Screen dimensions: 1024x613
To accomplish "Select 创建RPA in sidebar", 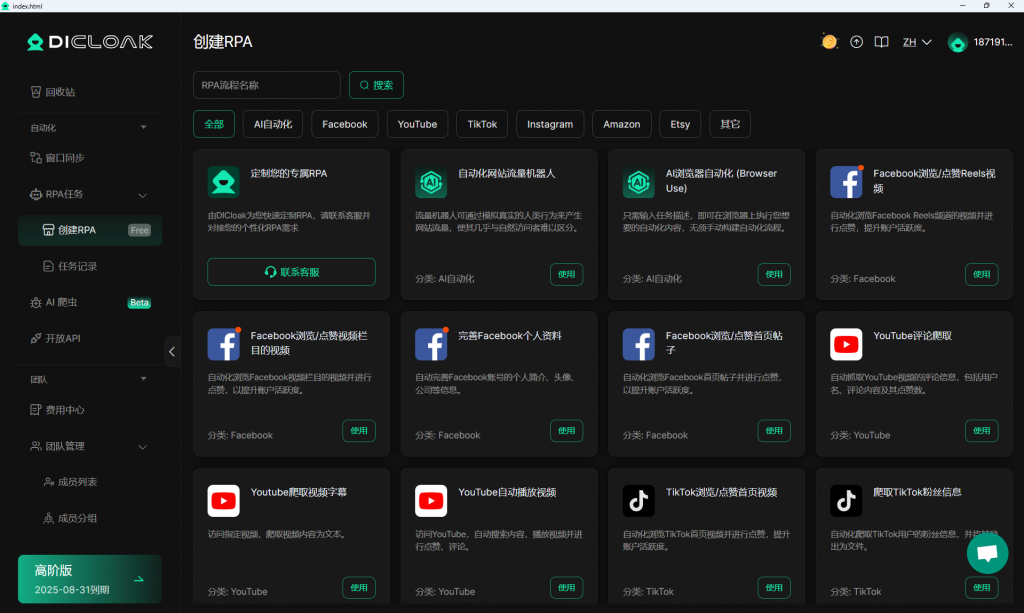I will [x=90, y=230].
